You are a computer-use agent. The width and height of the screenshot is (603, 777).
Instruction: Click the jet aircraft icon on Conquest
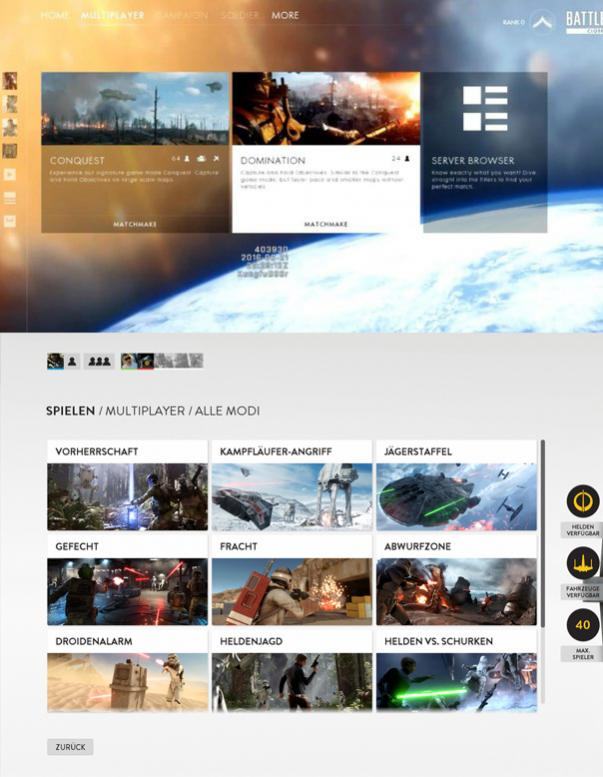coord(216,159)
